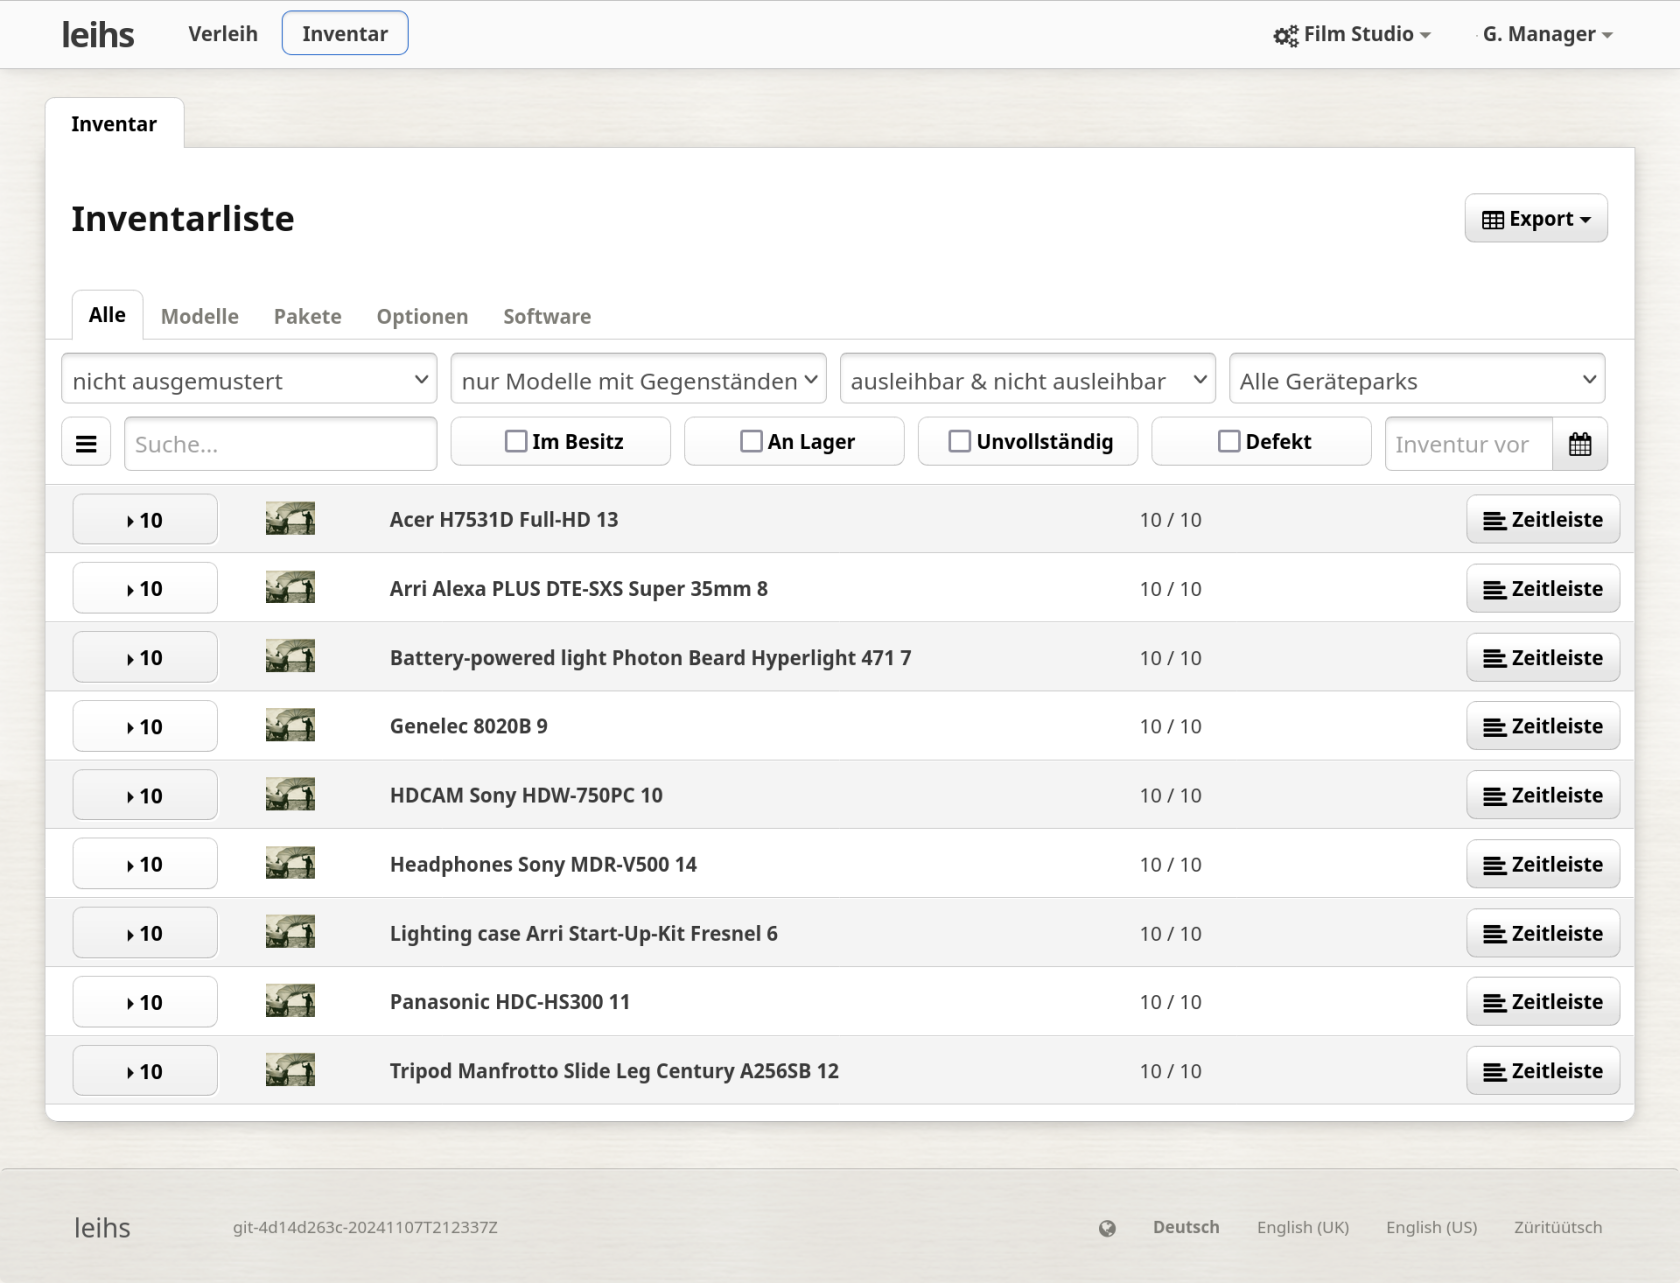The image size is (1680, 1283).
Task: Open the calendar date picker icon
Action: coord(1580,444)
